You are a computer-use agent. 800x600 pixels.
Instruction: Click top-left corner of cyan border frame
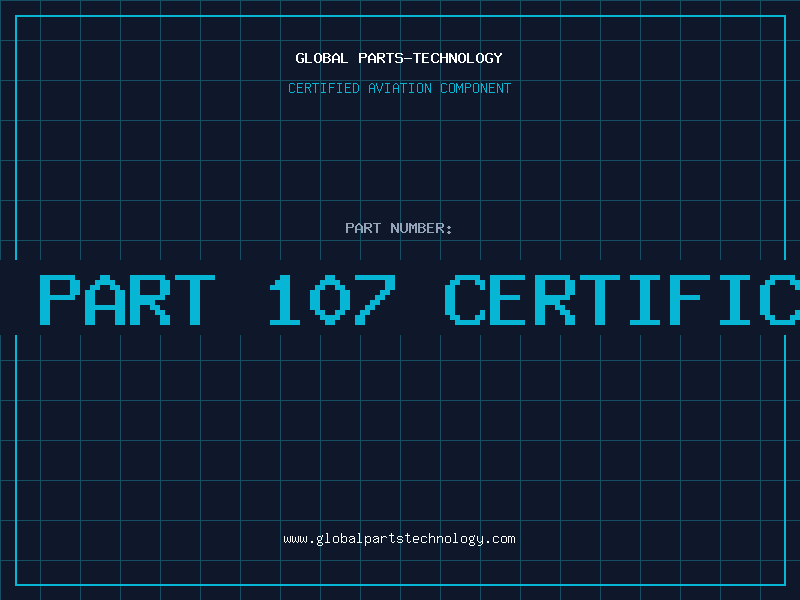pyautogui.click(x=16, y=16)
